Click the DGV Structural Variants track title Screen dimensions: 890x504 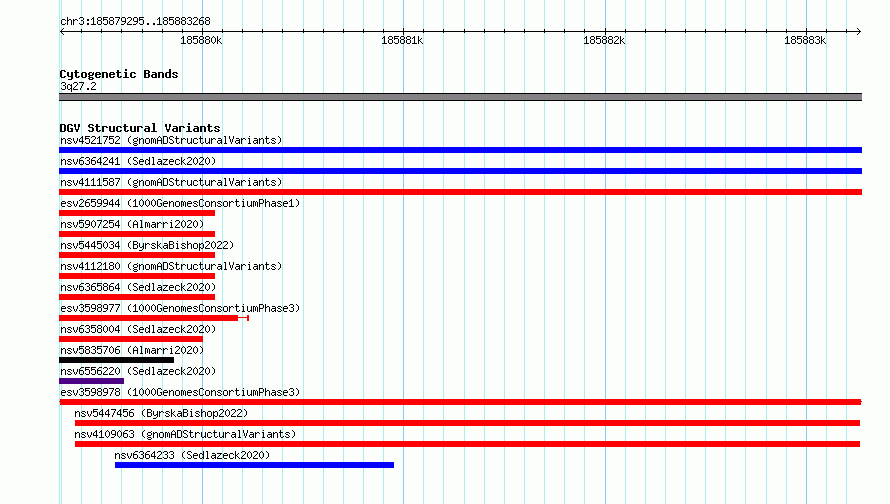[140, 128]
